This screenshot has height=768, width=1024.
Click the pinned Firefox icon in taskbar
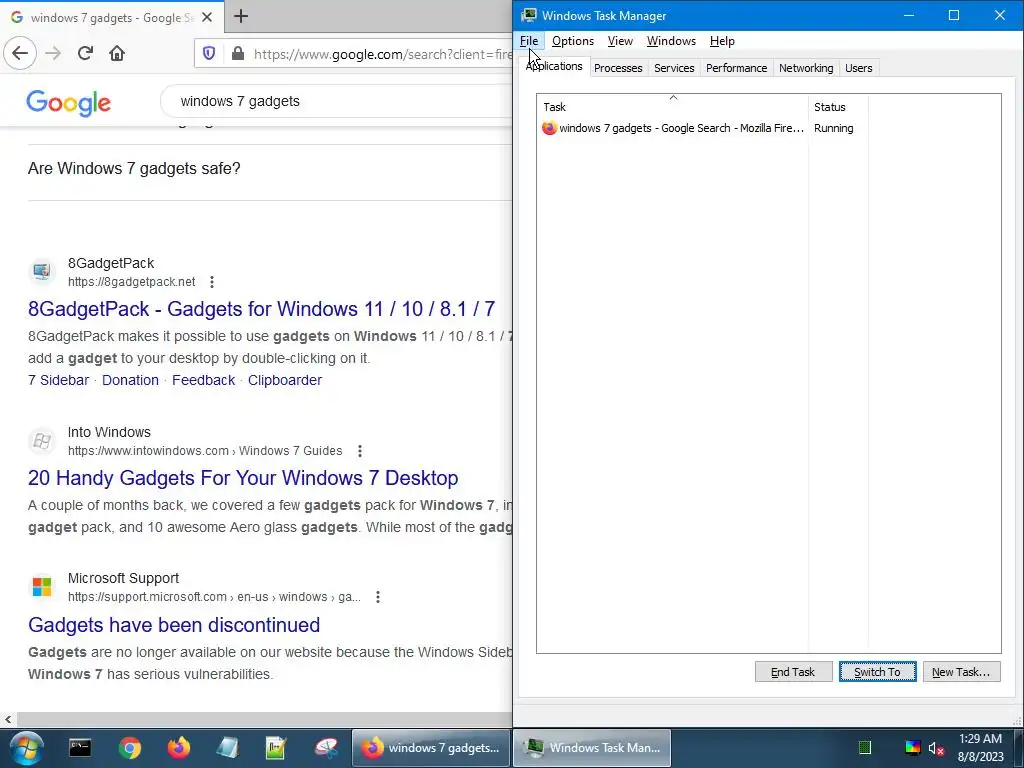click(x=178, y=748)
